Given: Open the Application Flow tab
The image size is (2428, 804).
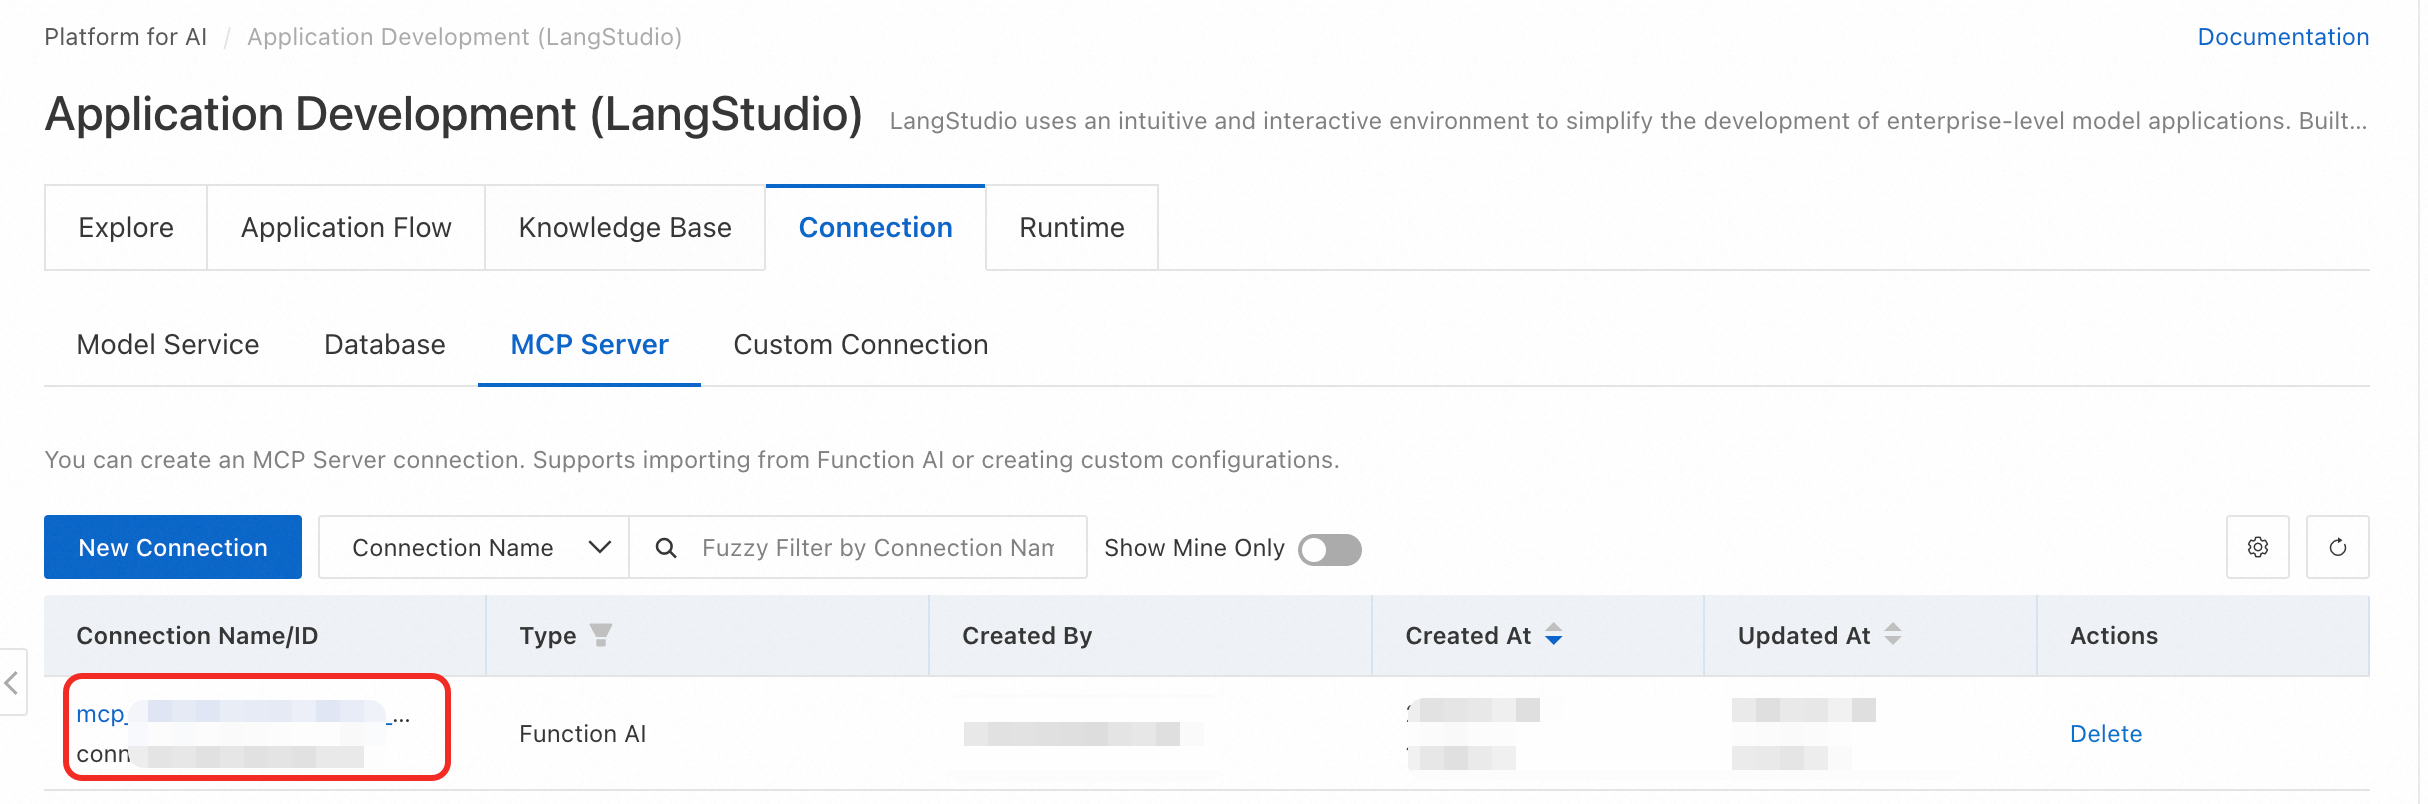Looking at the screenshot, I should click(x=346, y=228).
